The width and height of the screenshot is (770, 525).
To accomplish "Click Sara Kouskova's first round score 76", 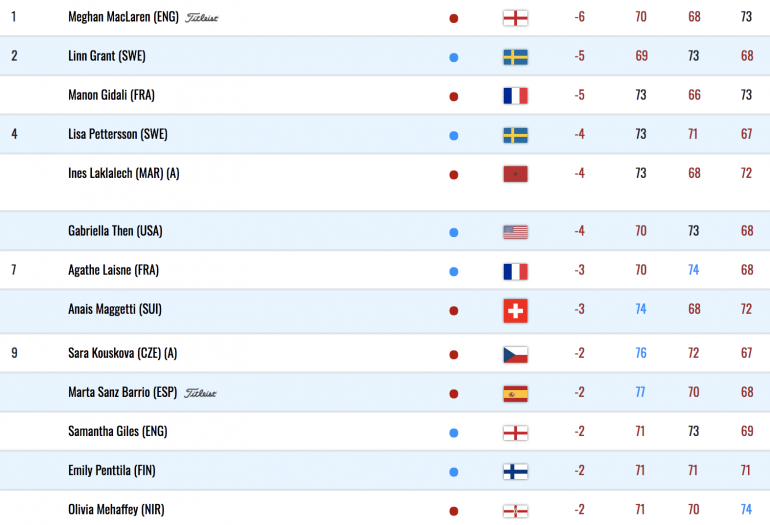I will click(x=641, y=353).
